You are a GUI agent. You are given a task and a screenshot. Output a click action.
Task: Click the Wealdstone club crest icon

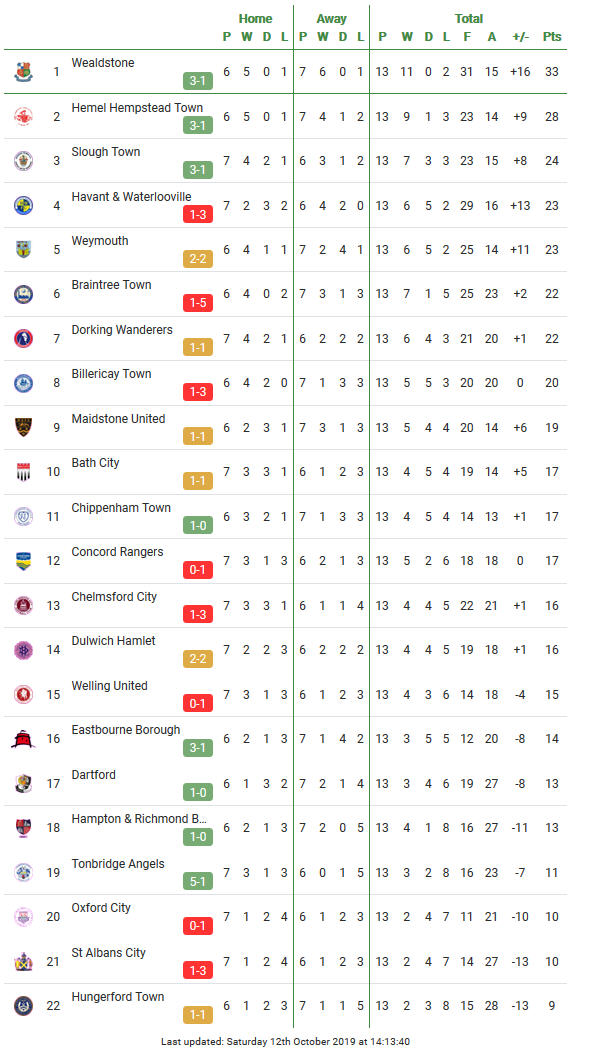pos(24,71)
